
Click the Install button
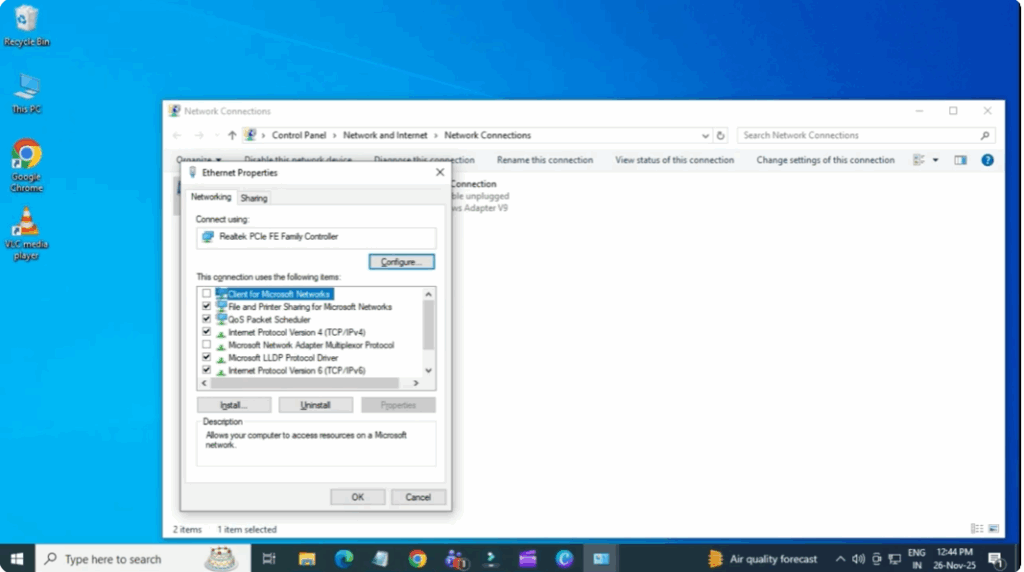[x=234, y=405]
